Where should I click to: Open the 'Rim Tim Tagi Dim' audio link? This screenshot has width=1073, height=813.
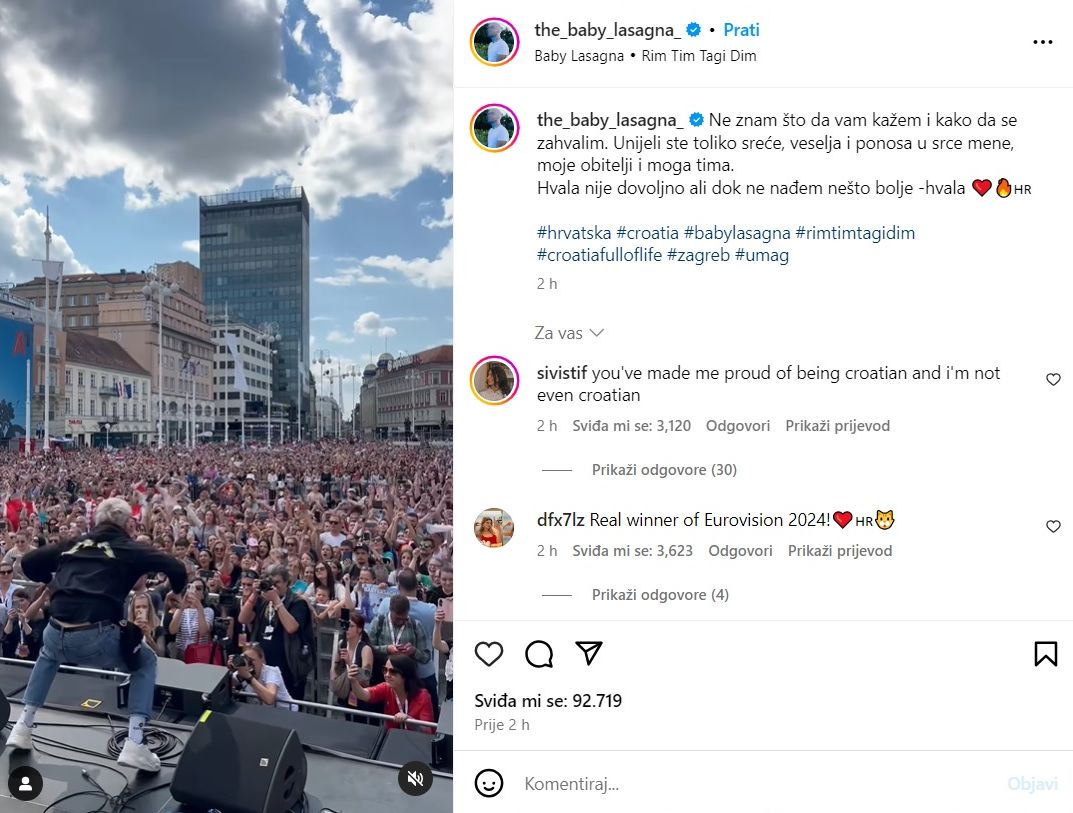pos(699,56)
